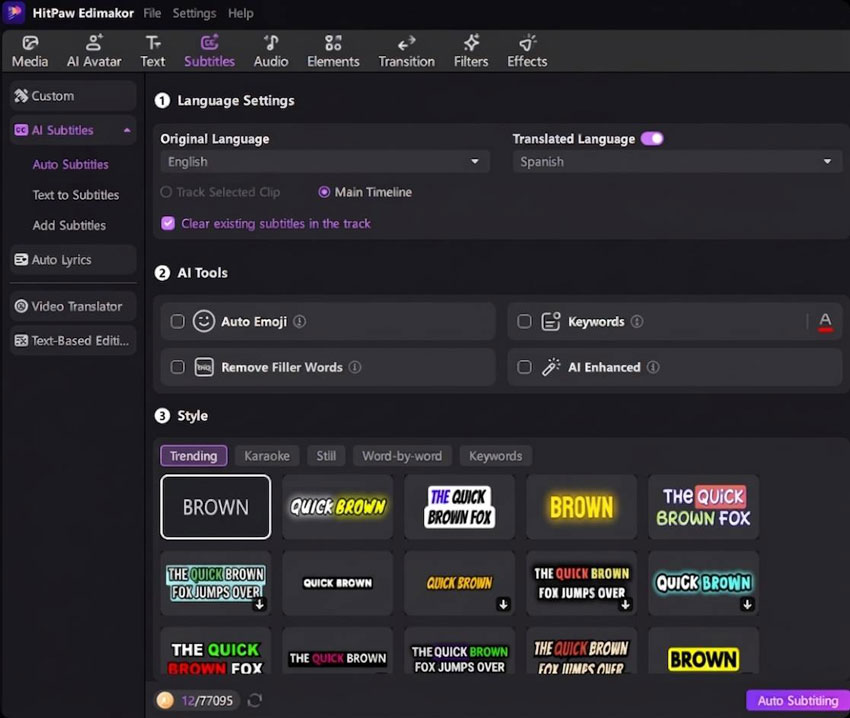Screen dimensions: 850x718
Task: Enable the AI Enhanced checkbox
Action: (524, 367)
